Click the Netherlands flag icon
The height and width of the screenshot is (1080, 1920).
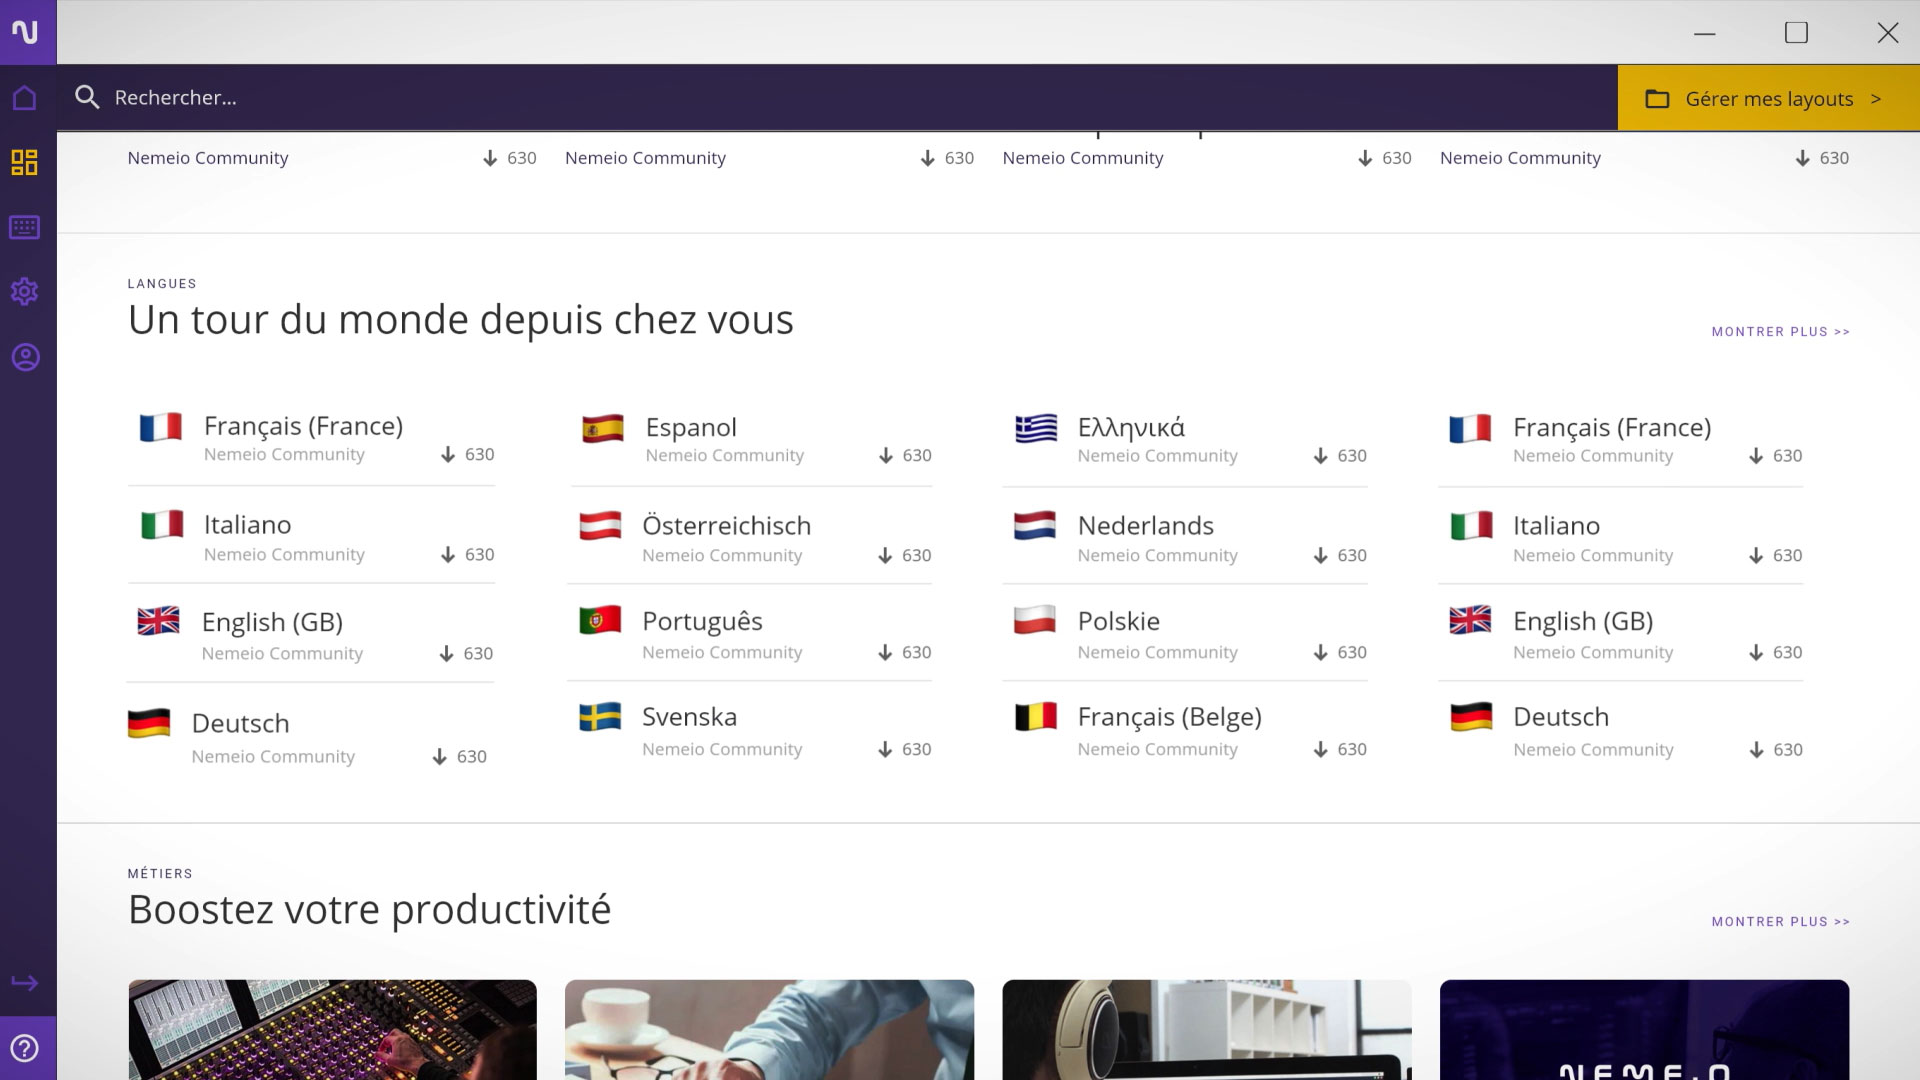[x=1035, y=525]
